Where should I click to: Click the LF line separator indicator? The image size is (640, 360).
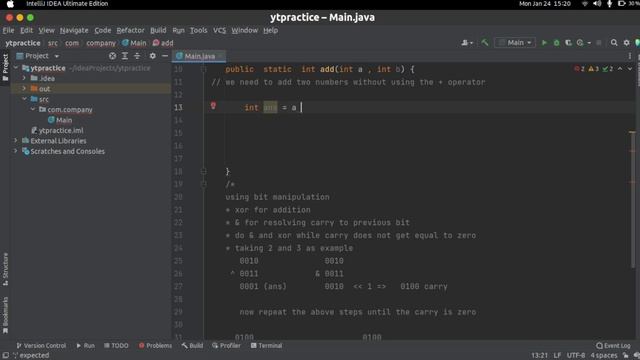coord(557,355)
